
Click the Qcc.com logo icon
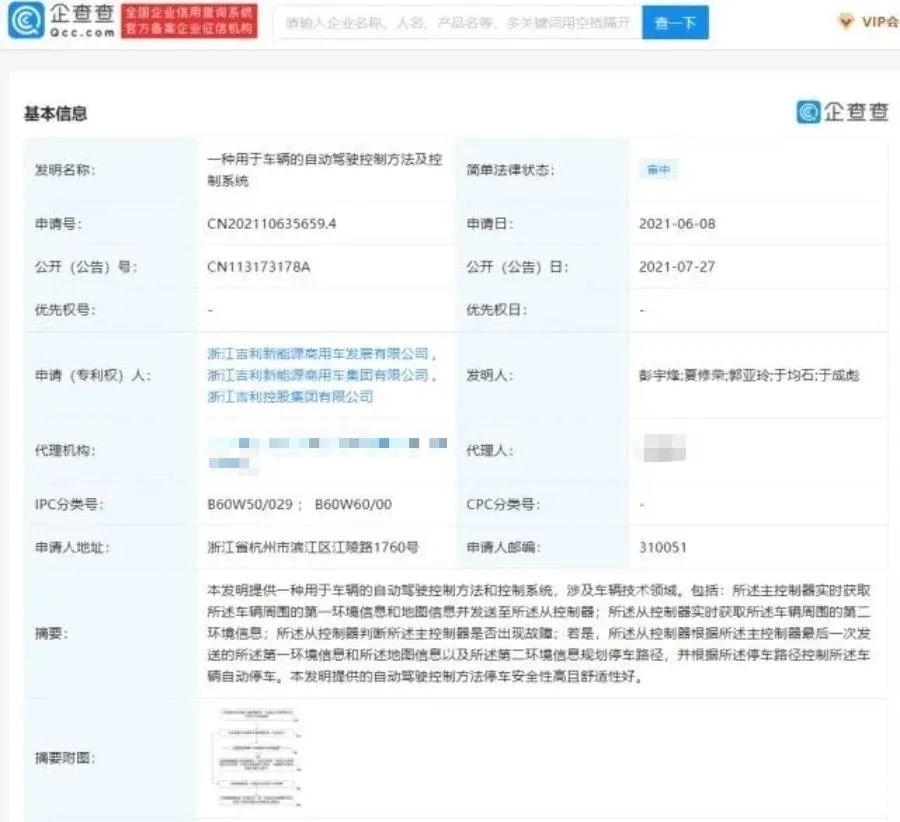coord(26,20)
